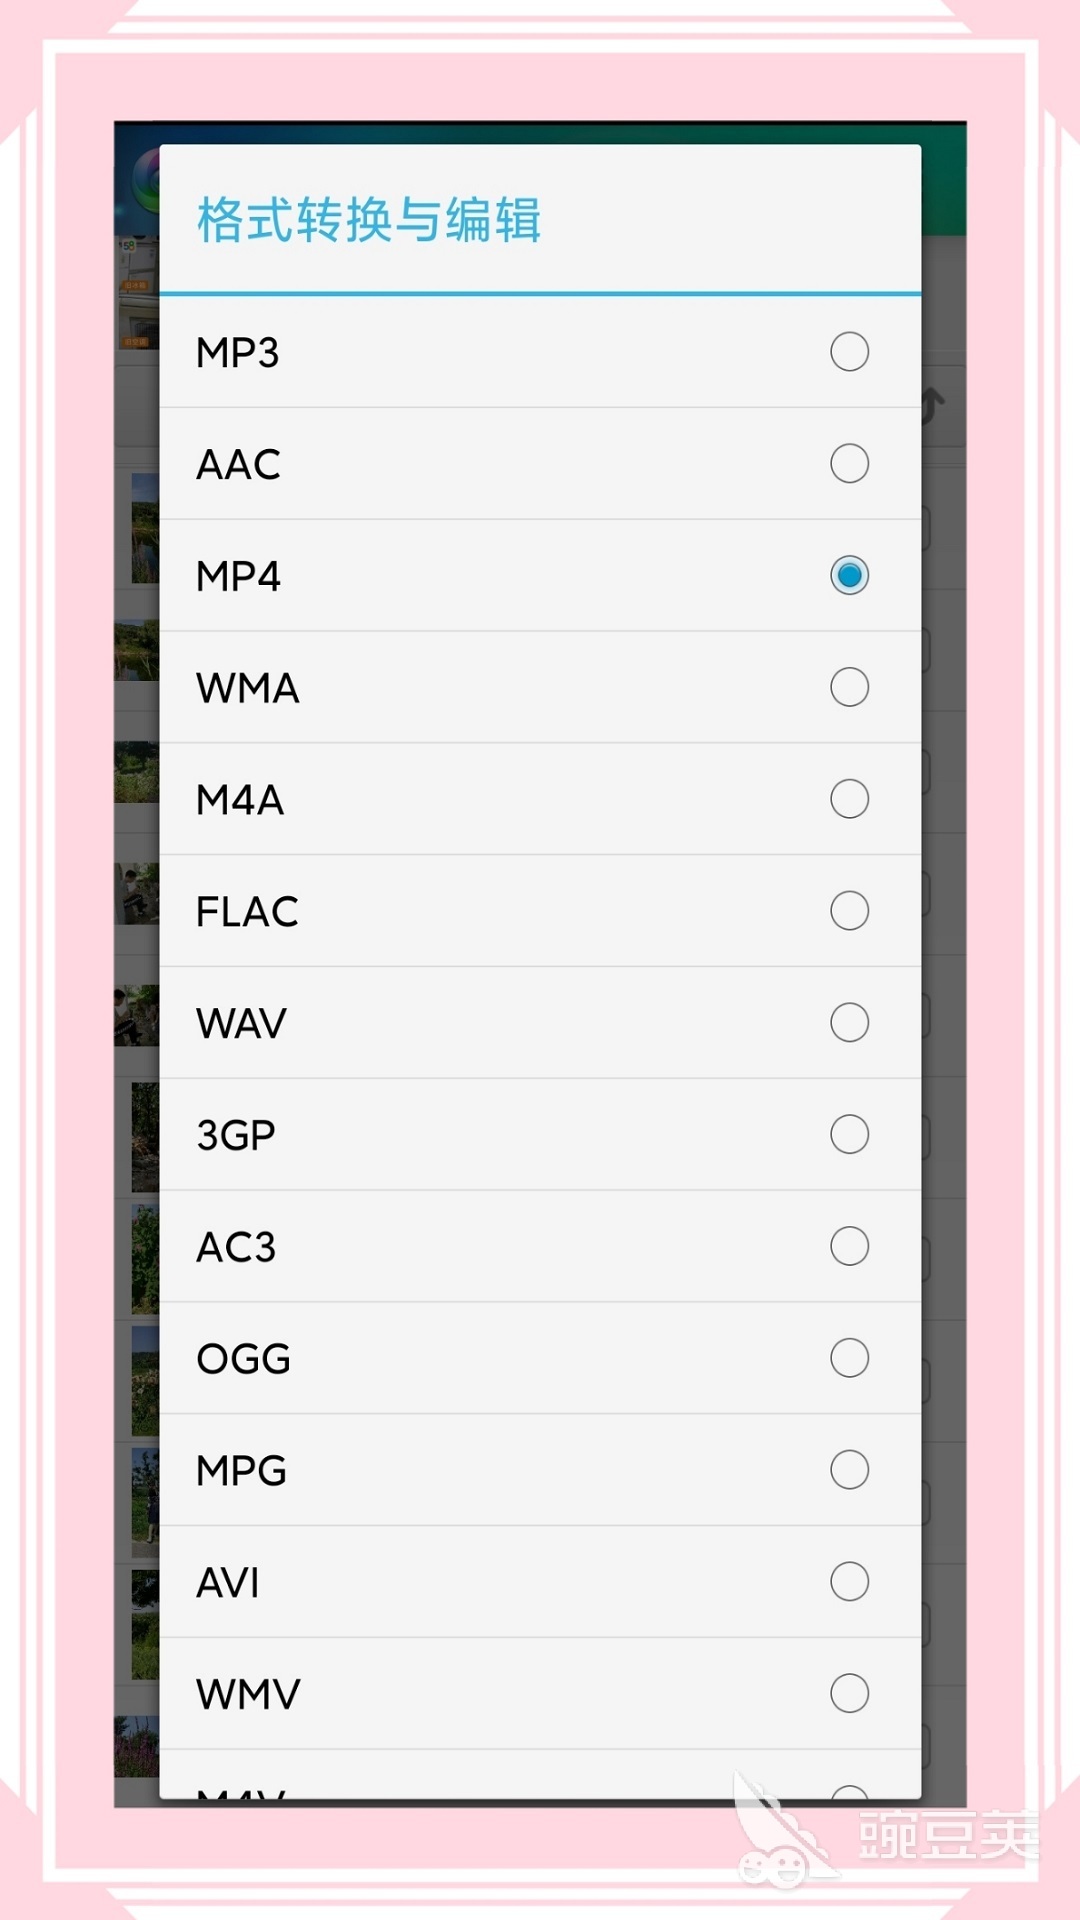Open the top photo thumbnail behind dialog
Viewport: 1080px width, 1920px height.
(x=136, y=295)
